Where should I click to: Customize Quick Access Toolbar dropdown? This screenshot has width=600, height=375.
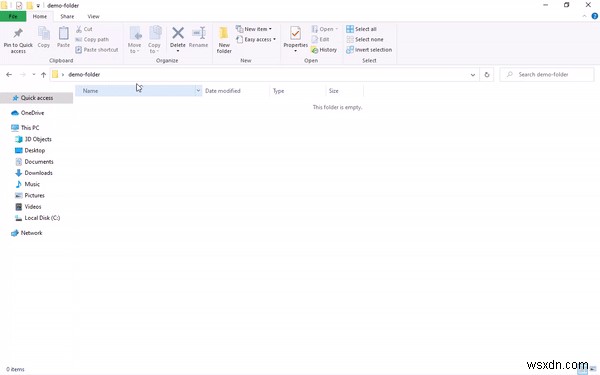point(38,6)
